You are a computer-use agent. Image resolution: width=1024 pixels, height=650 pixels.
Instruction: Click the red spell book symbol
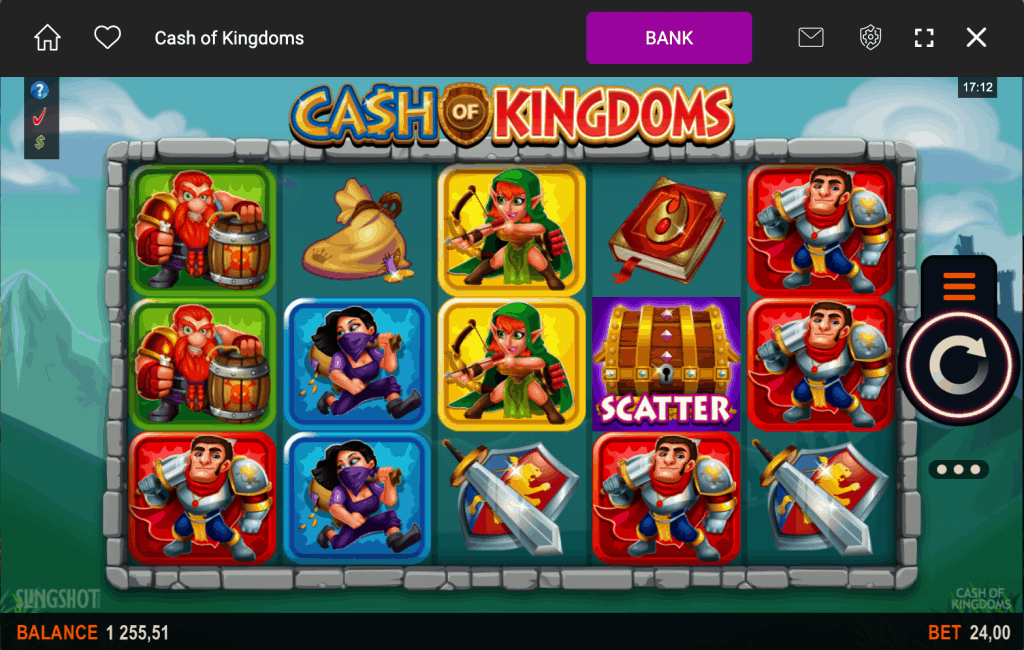coord(666,229)
